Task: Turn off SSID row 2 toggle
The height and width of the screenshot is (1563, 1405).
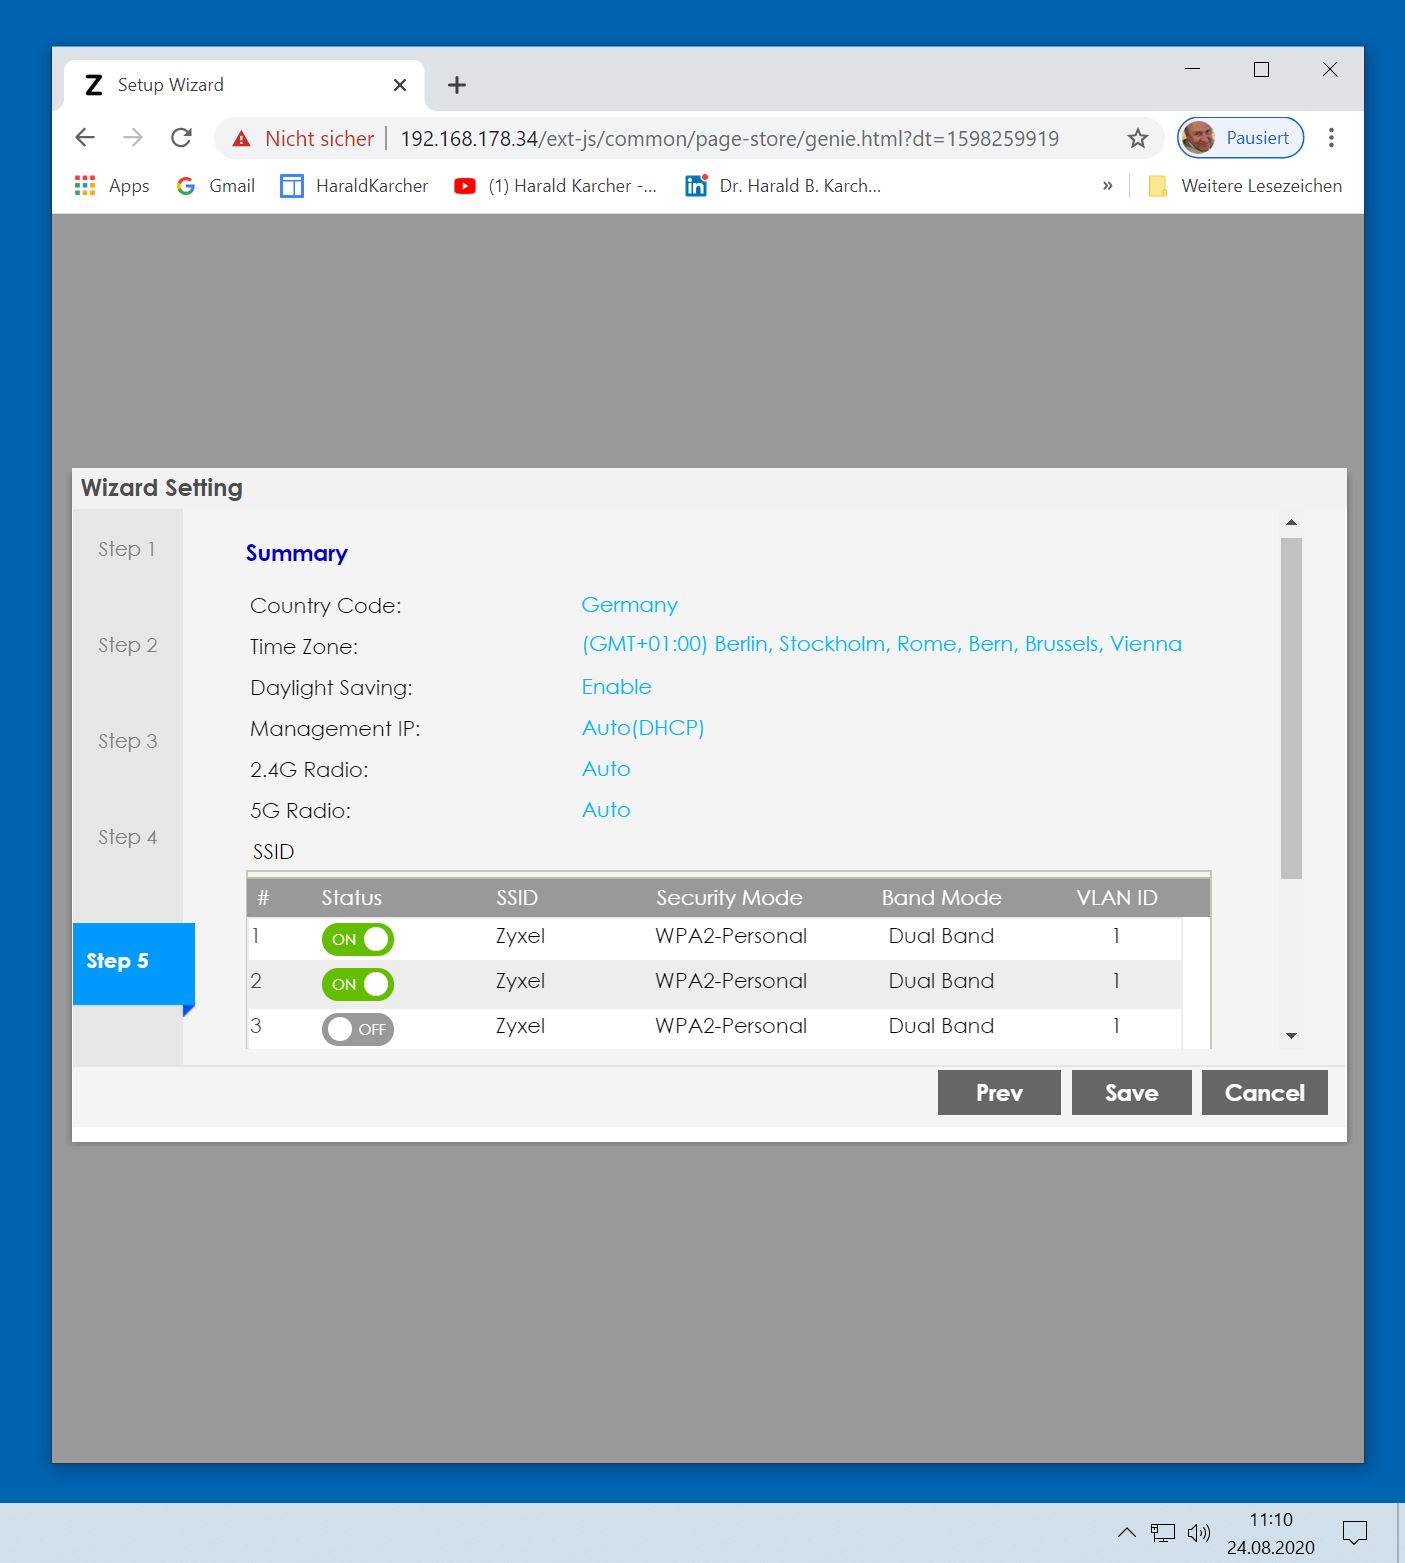Action: click(358, 984)
